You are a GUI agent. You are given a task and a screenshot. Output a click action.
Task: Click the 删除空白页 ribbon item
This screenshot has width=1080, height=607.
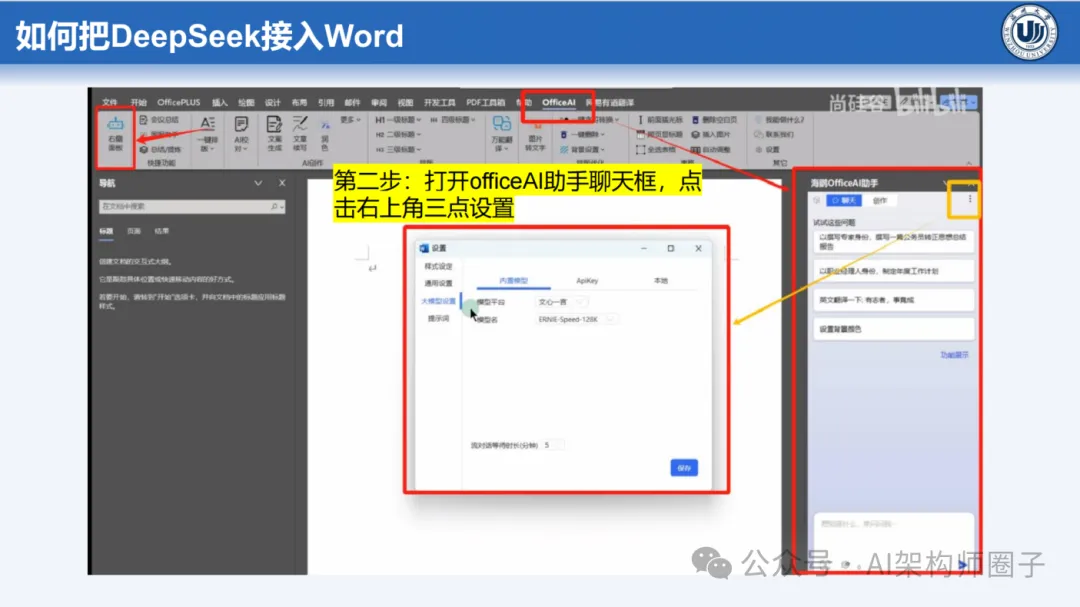click(714, 120)
